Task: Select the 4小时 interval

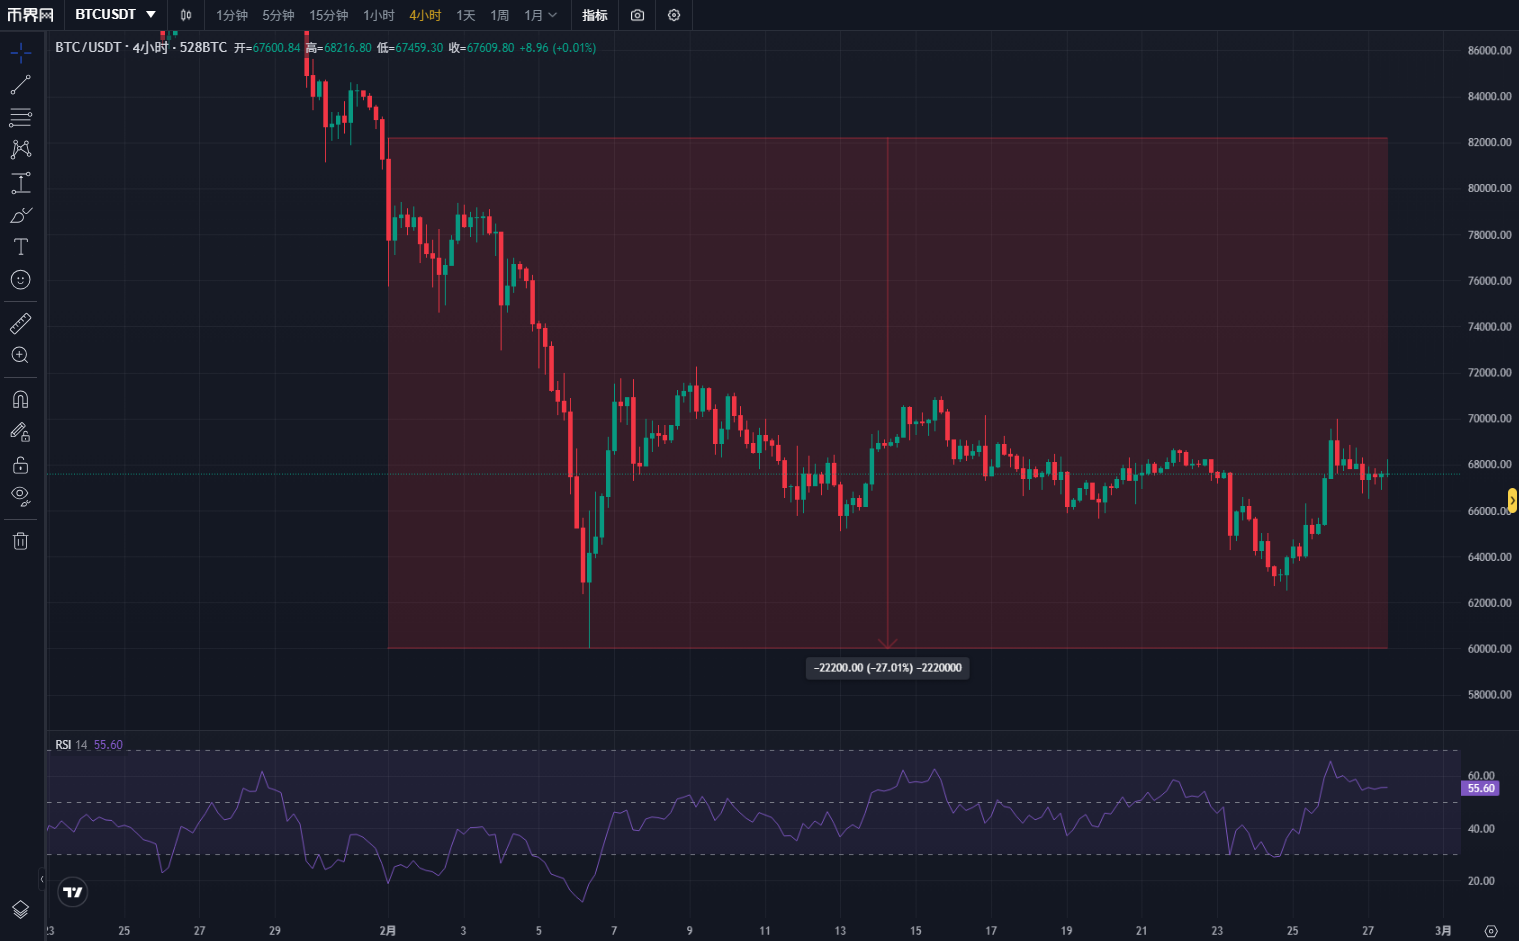Action: pyautogui.click(x=425, y=15)
